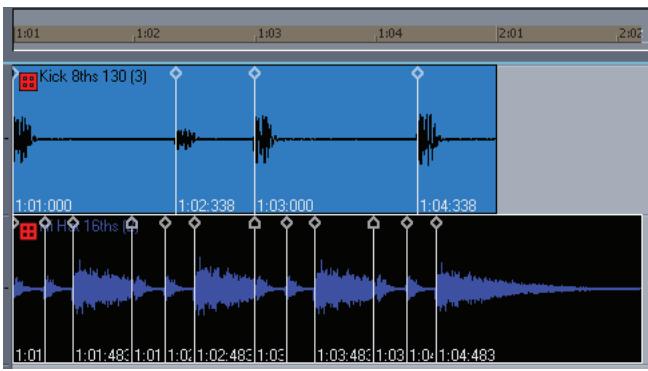Click the 1:02:483 label in the hi-hat clip
This screenshot has width=648, height=371.
click(224, 355)
